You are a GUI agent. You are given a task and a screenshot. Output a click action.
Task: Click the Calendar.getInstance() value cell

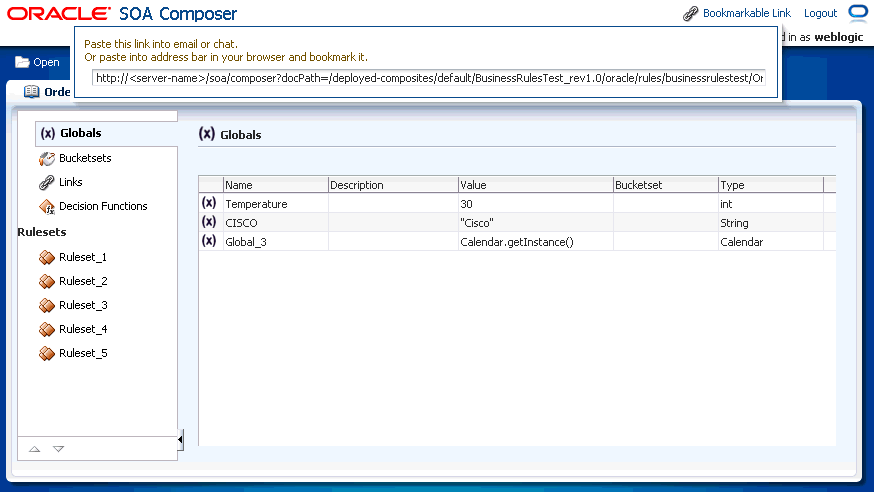[x=536, y=242]
